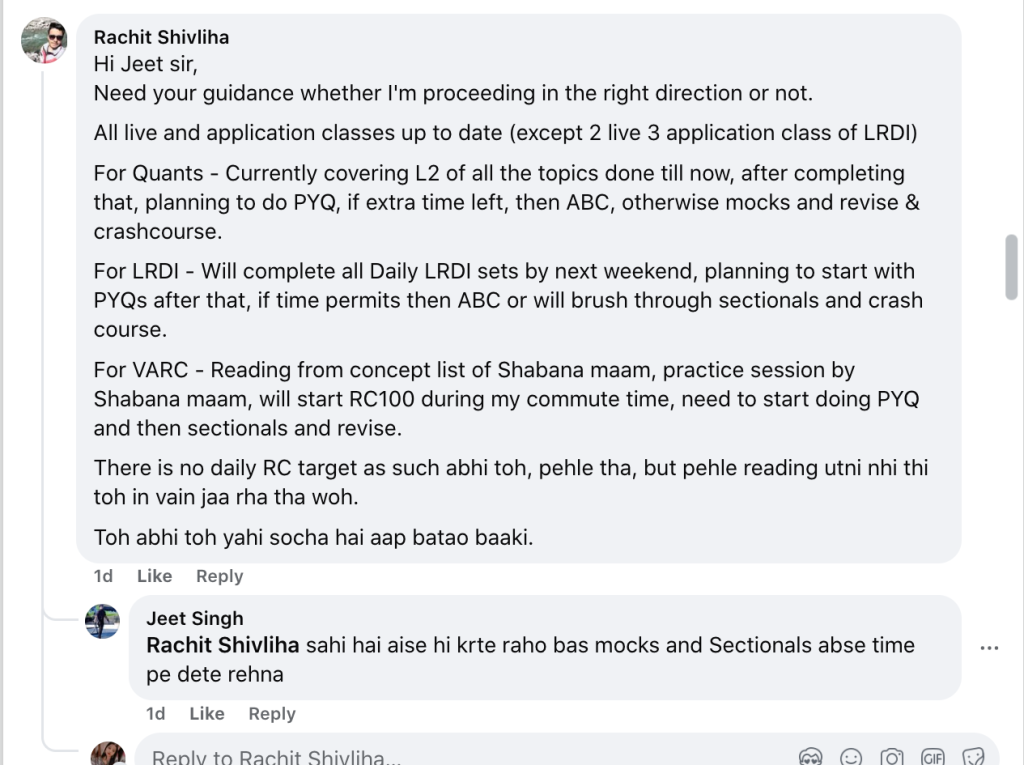Attach a photo with camera icon
The image size is (1024, 765).
pos(891,757)
